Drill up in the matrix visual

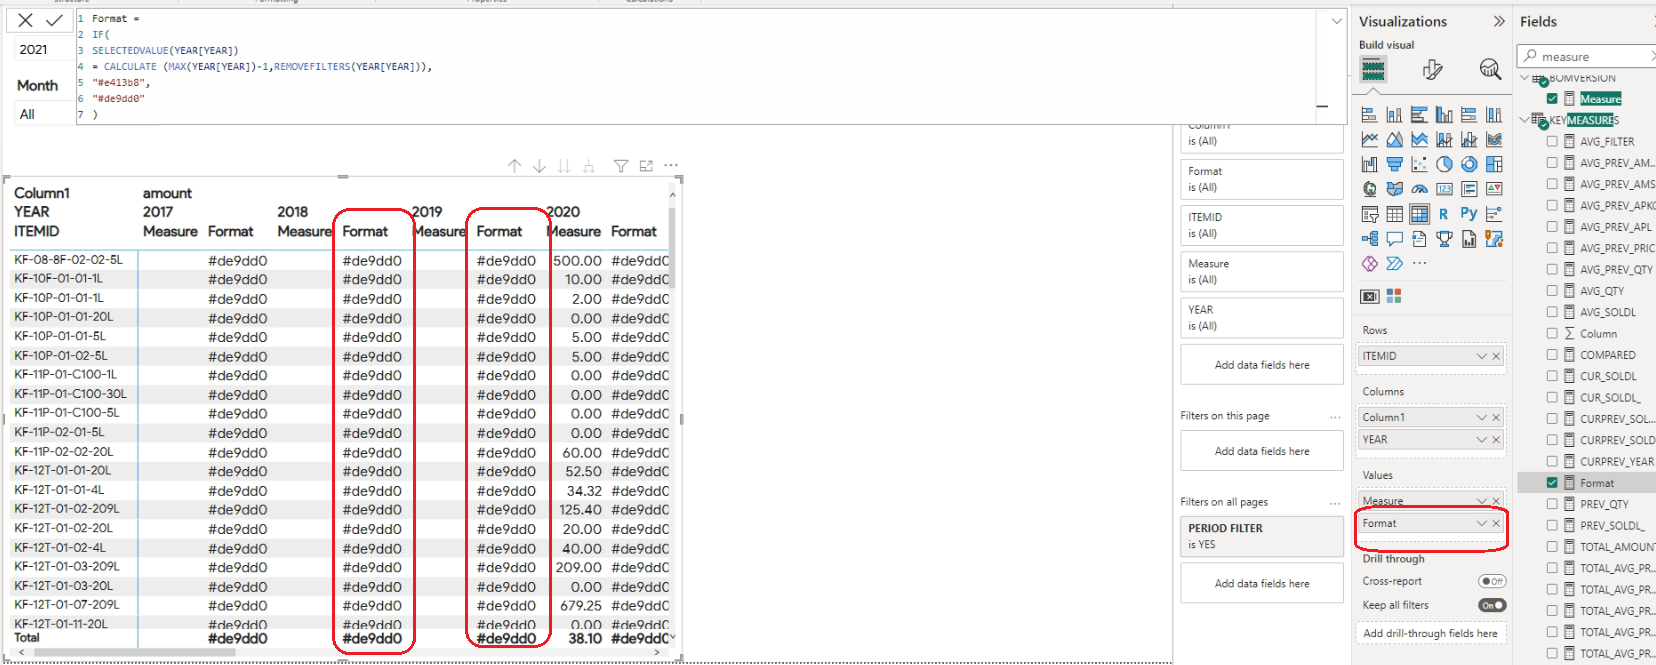pos(514,166)
